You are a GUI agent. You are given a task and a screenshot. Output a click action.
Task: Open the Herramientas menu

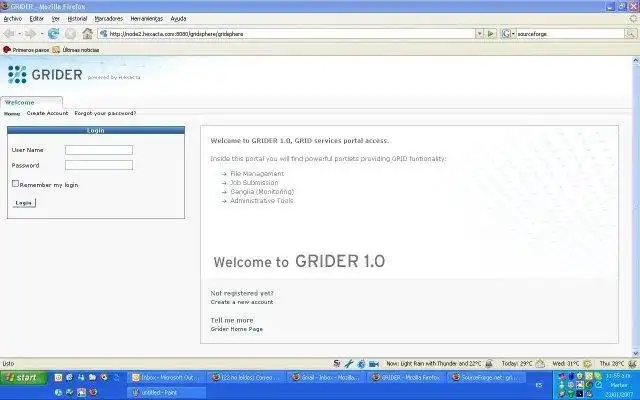click(147, 19)
